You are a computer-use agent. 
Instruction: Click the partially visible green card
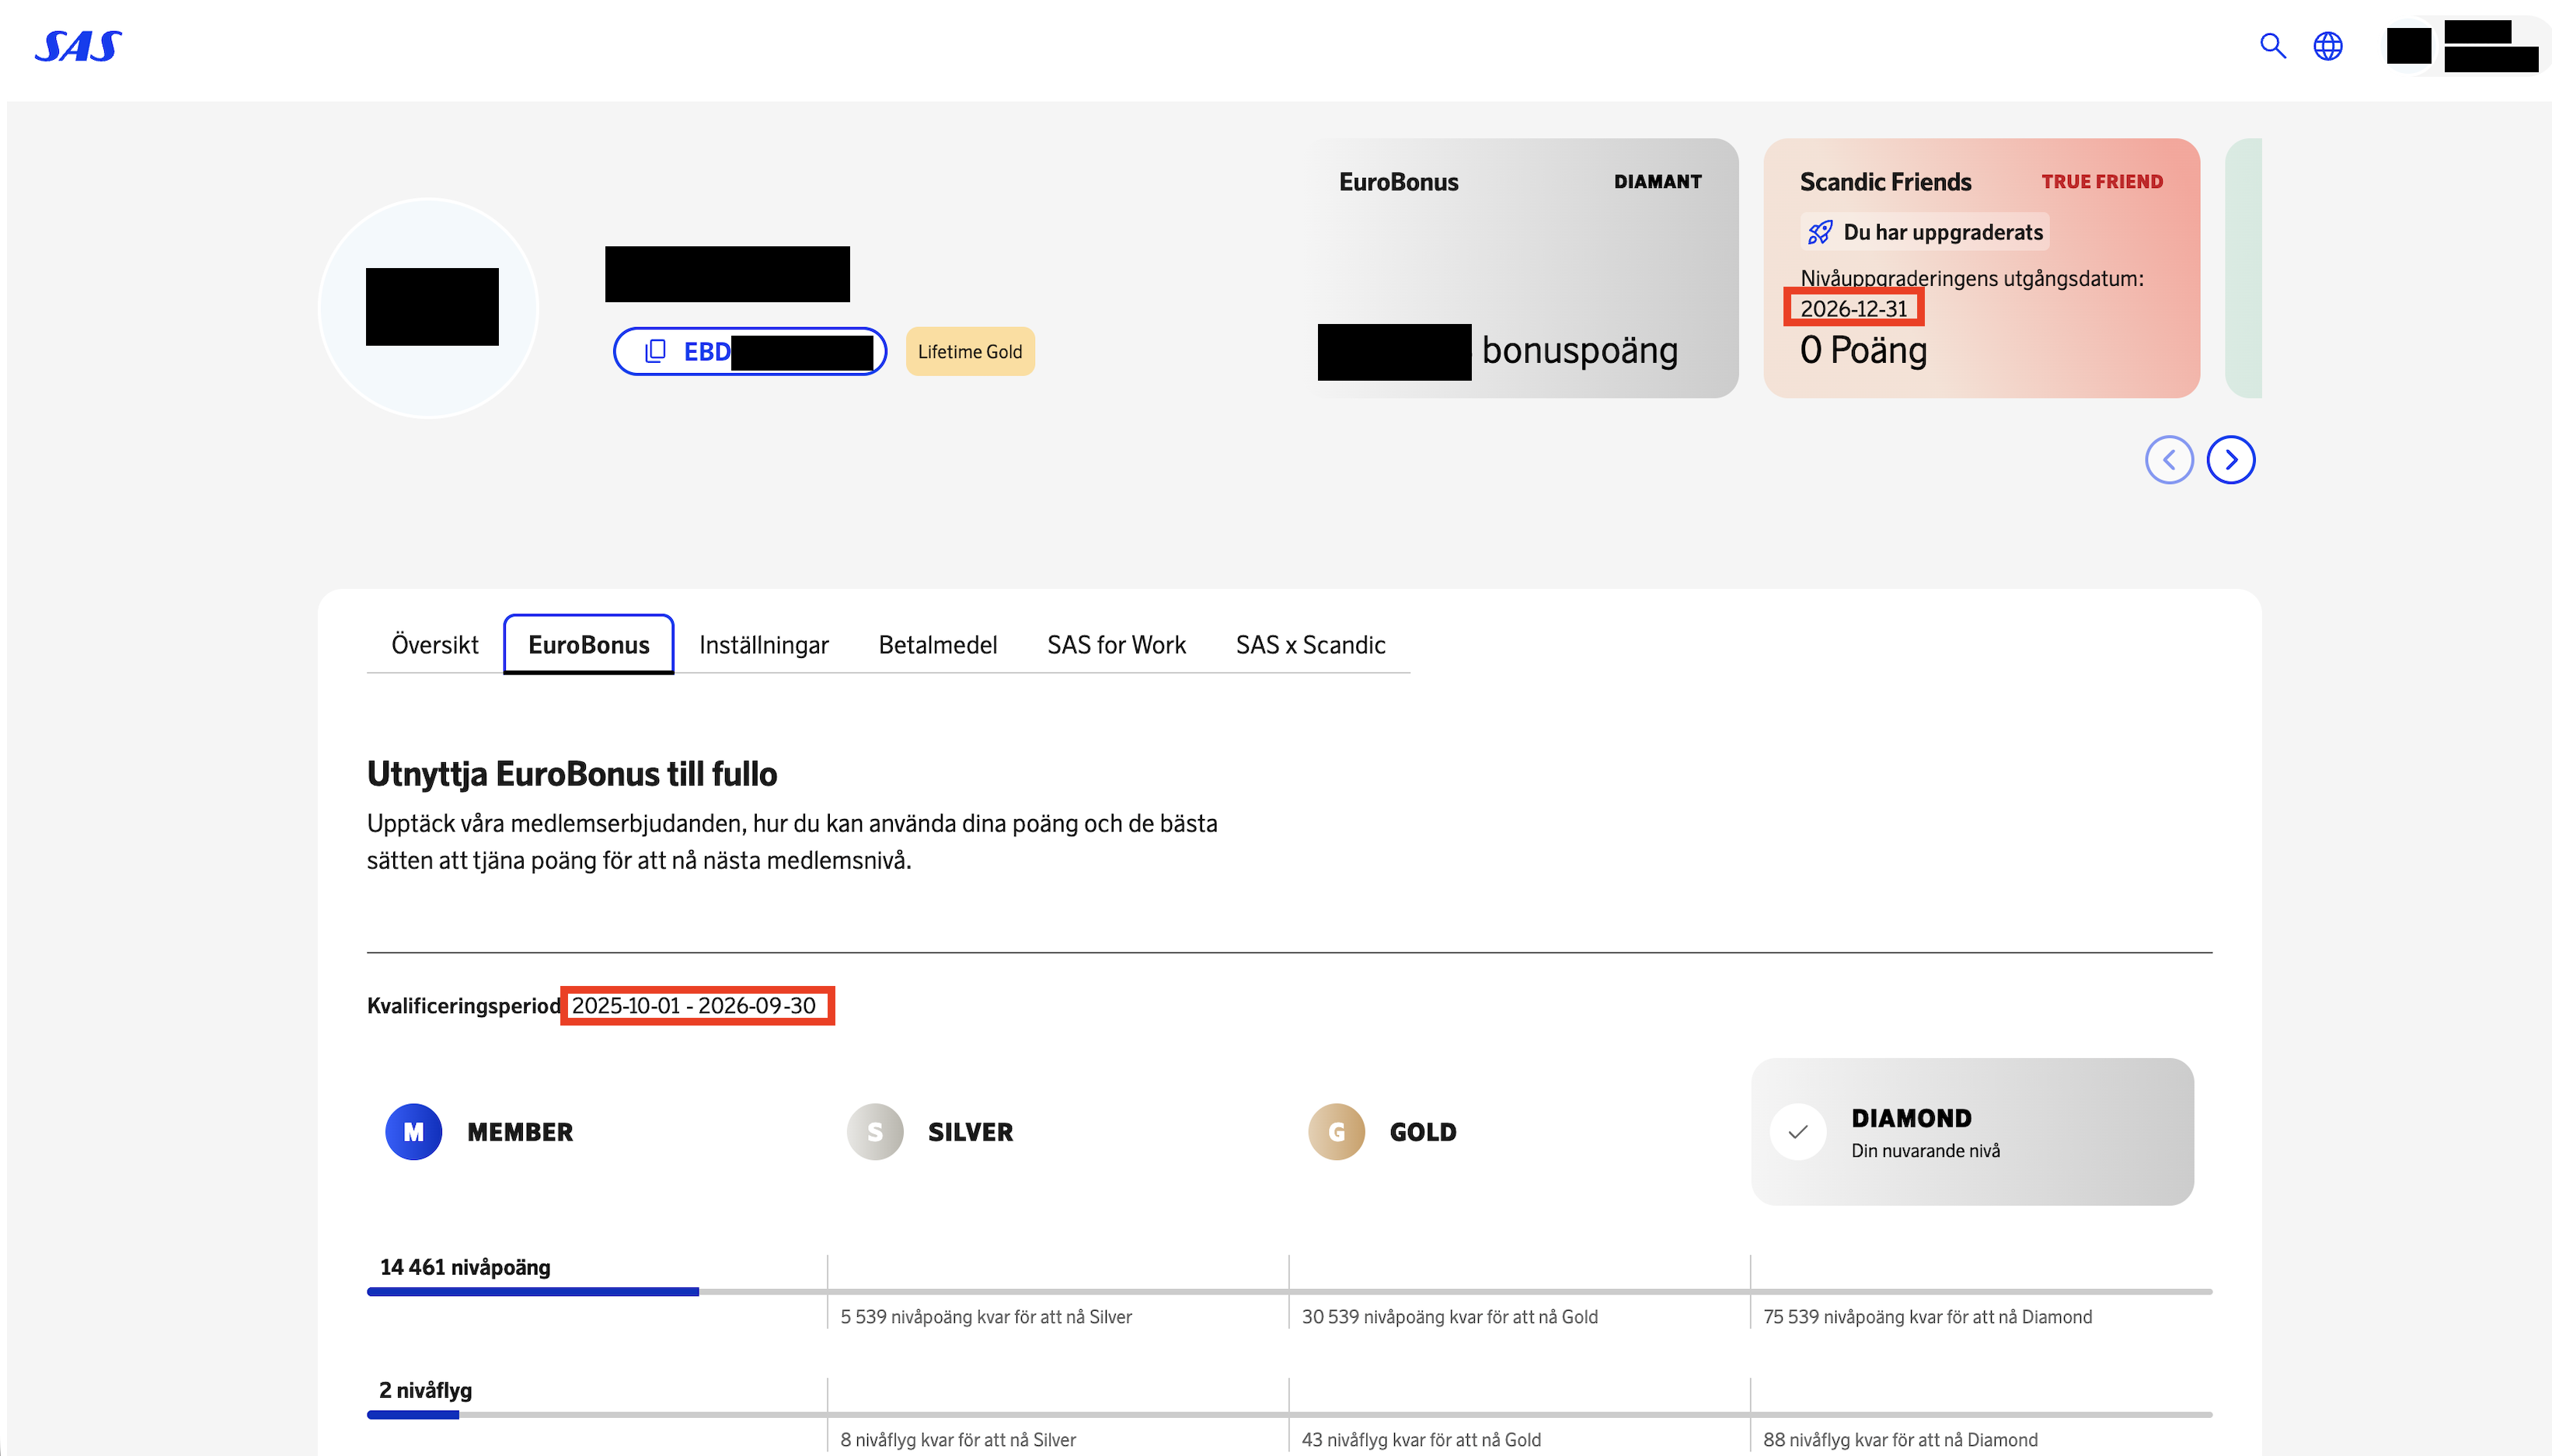(x=2244, y=268)
